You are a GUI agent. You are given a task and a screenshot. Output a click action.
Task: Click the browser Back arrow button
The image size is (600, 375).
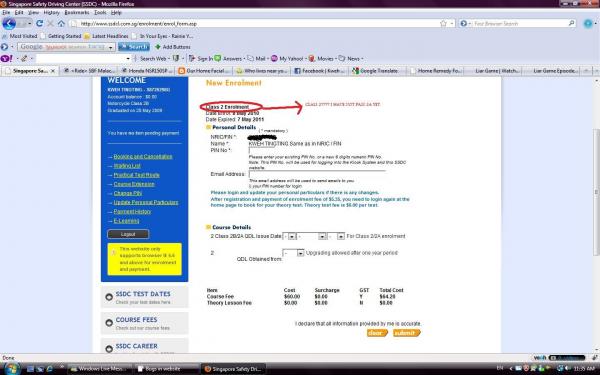8,24
